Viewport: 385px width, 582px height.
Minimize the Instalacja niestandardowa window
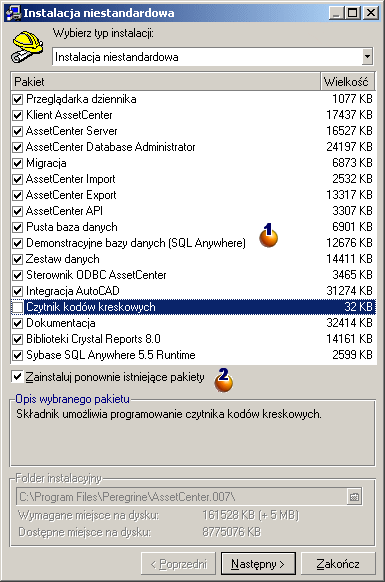(336, 13)
